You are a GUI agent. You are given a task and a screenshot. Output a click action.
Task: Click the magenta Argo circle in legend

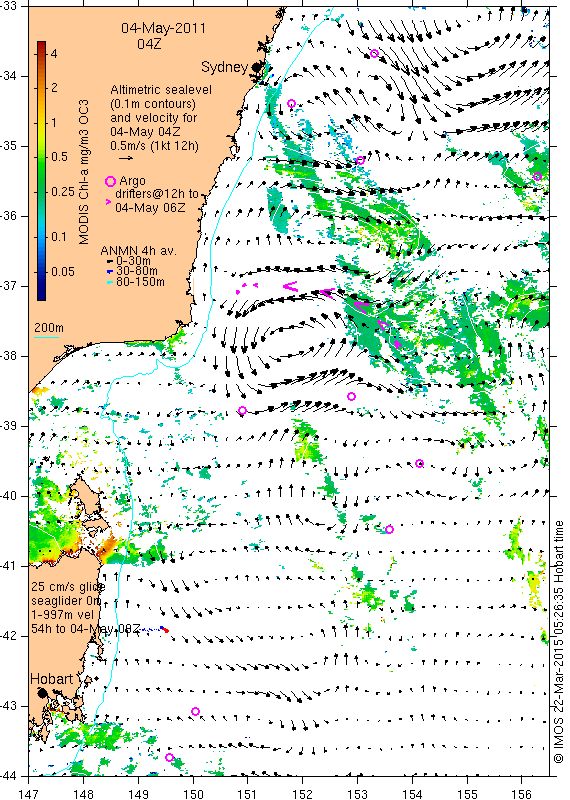point(110,181)
